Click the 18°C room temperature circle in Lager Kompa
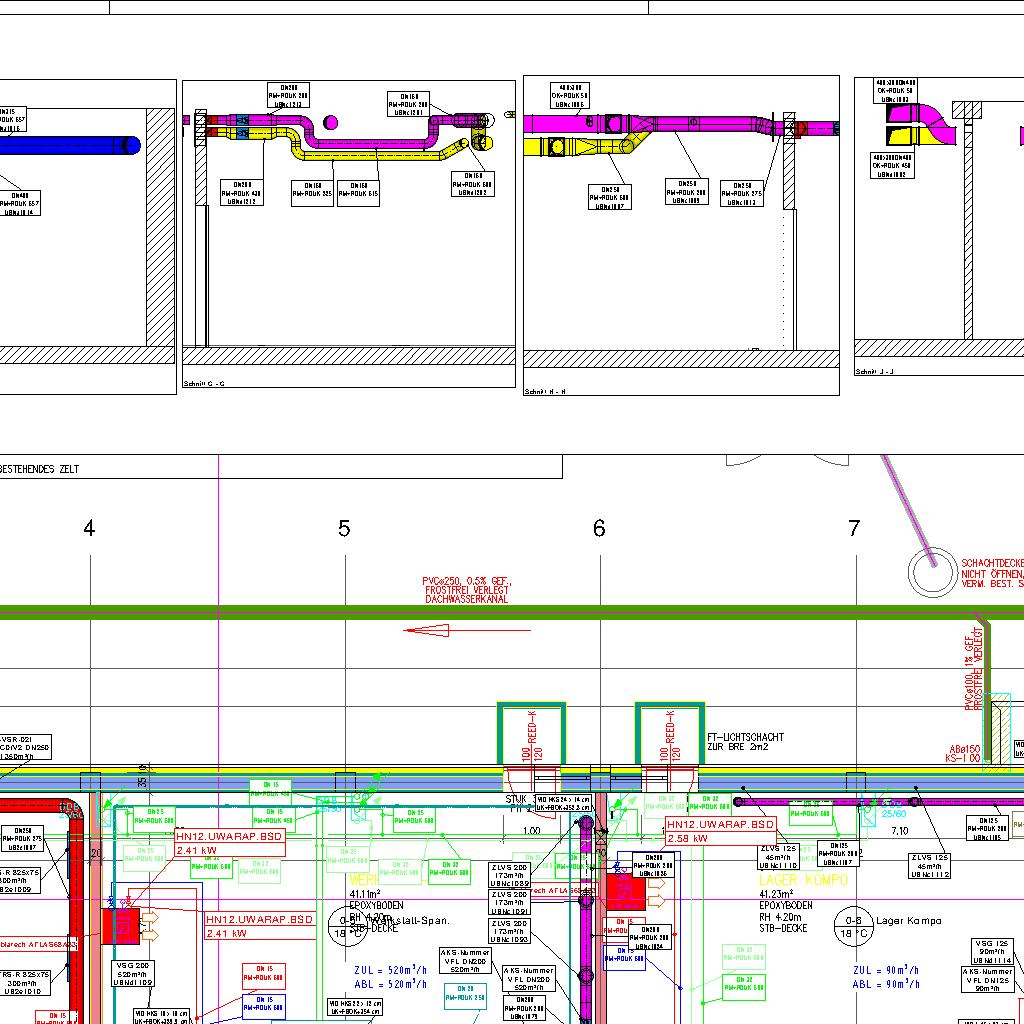This screenshot has height=1024, width=1024. (854, 927)
